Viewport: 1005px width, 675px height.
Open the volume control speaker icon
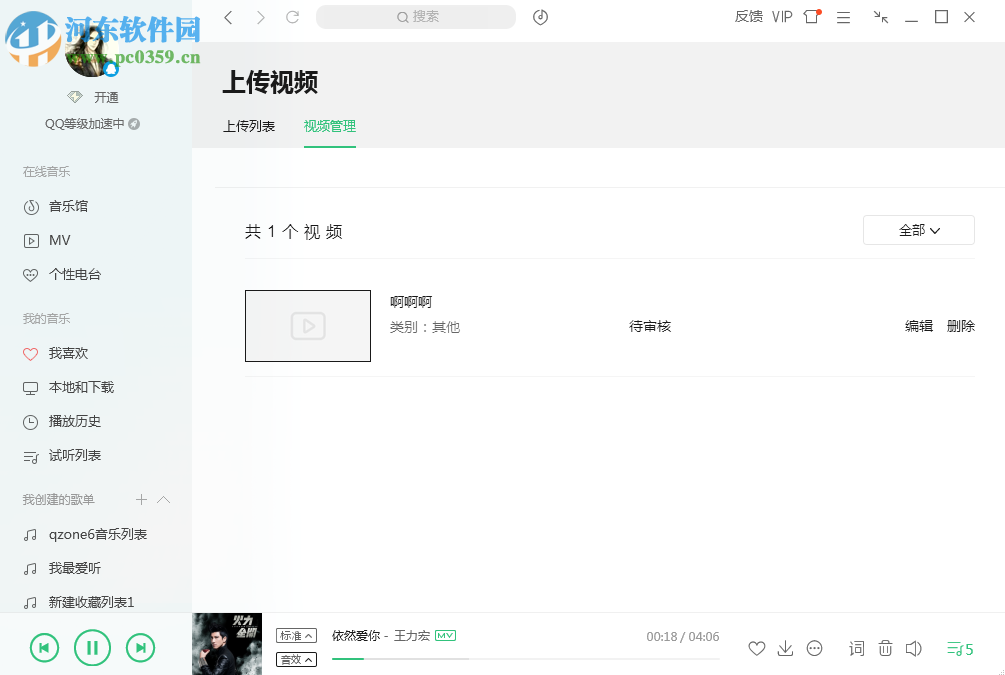tap(913, 648)
